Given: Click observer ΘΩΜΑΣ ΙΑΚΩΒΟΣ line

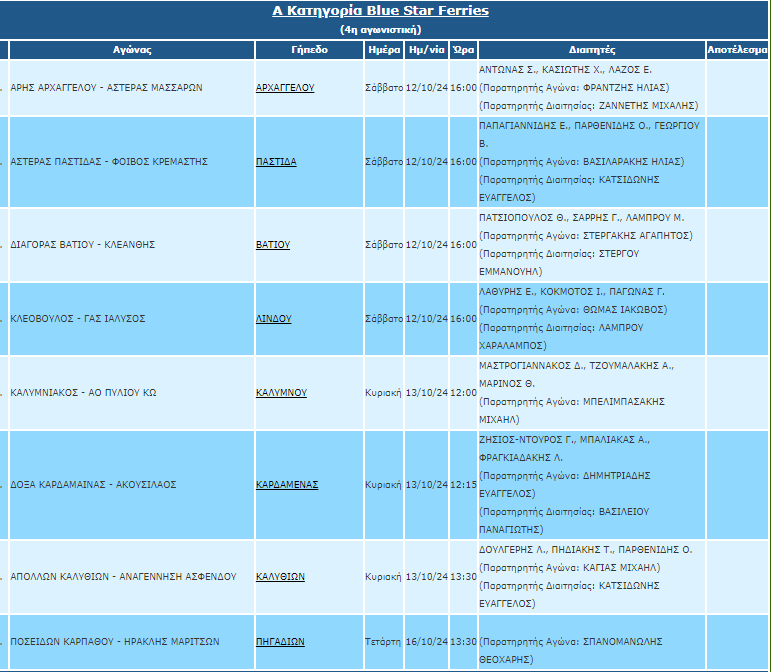Looking at the screenshot, I should click(x=573, y=310).
